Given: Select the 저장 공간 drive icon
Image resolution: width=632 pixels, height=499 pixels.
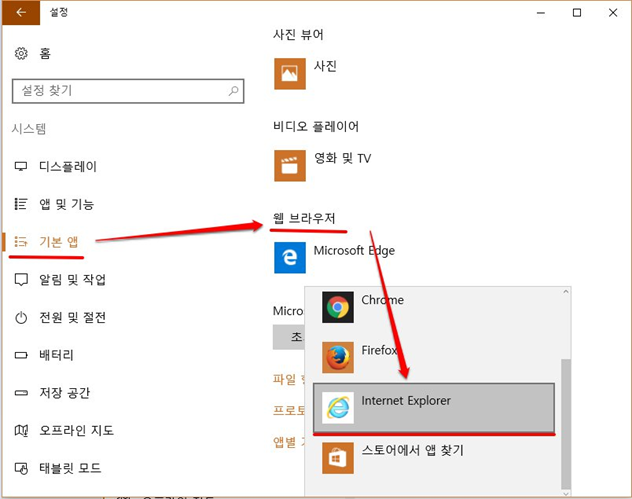Looking at the screenshot, I should [x=21, y=393].
